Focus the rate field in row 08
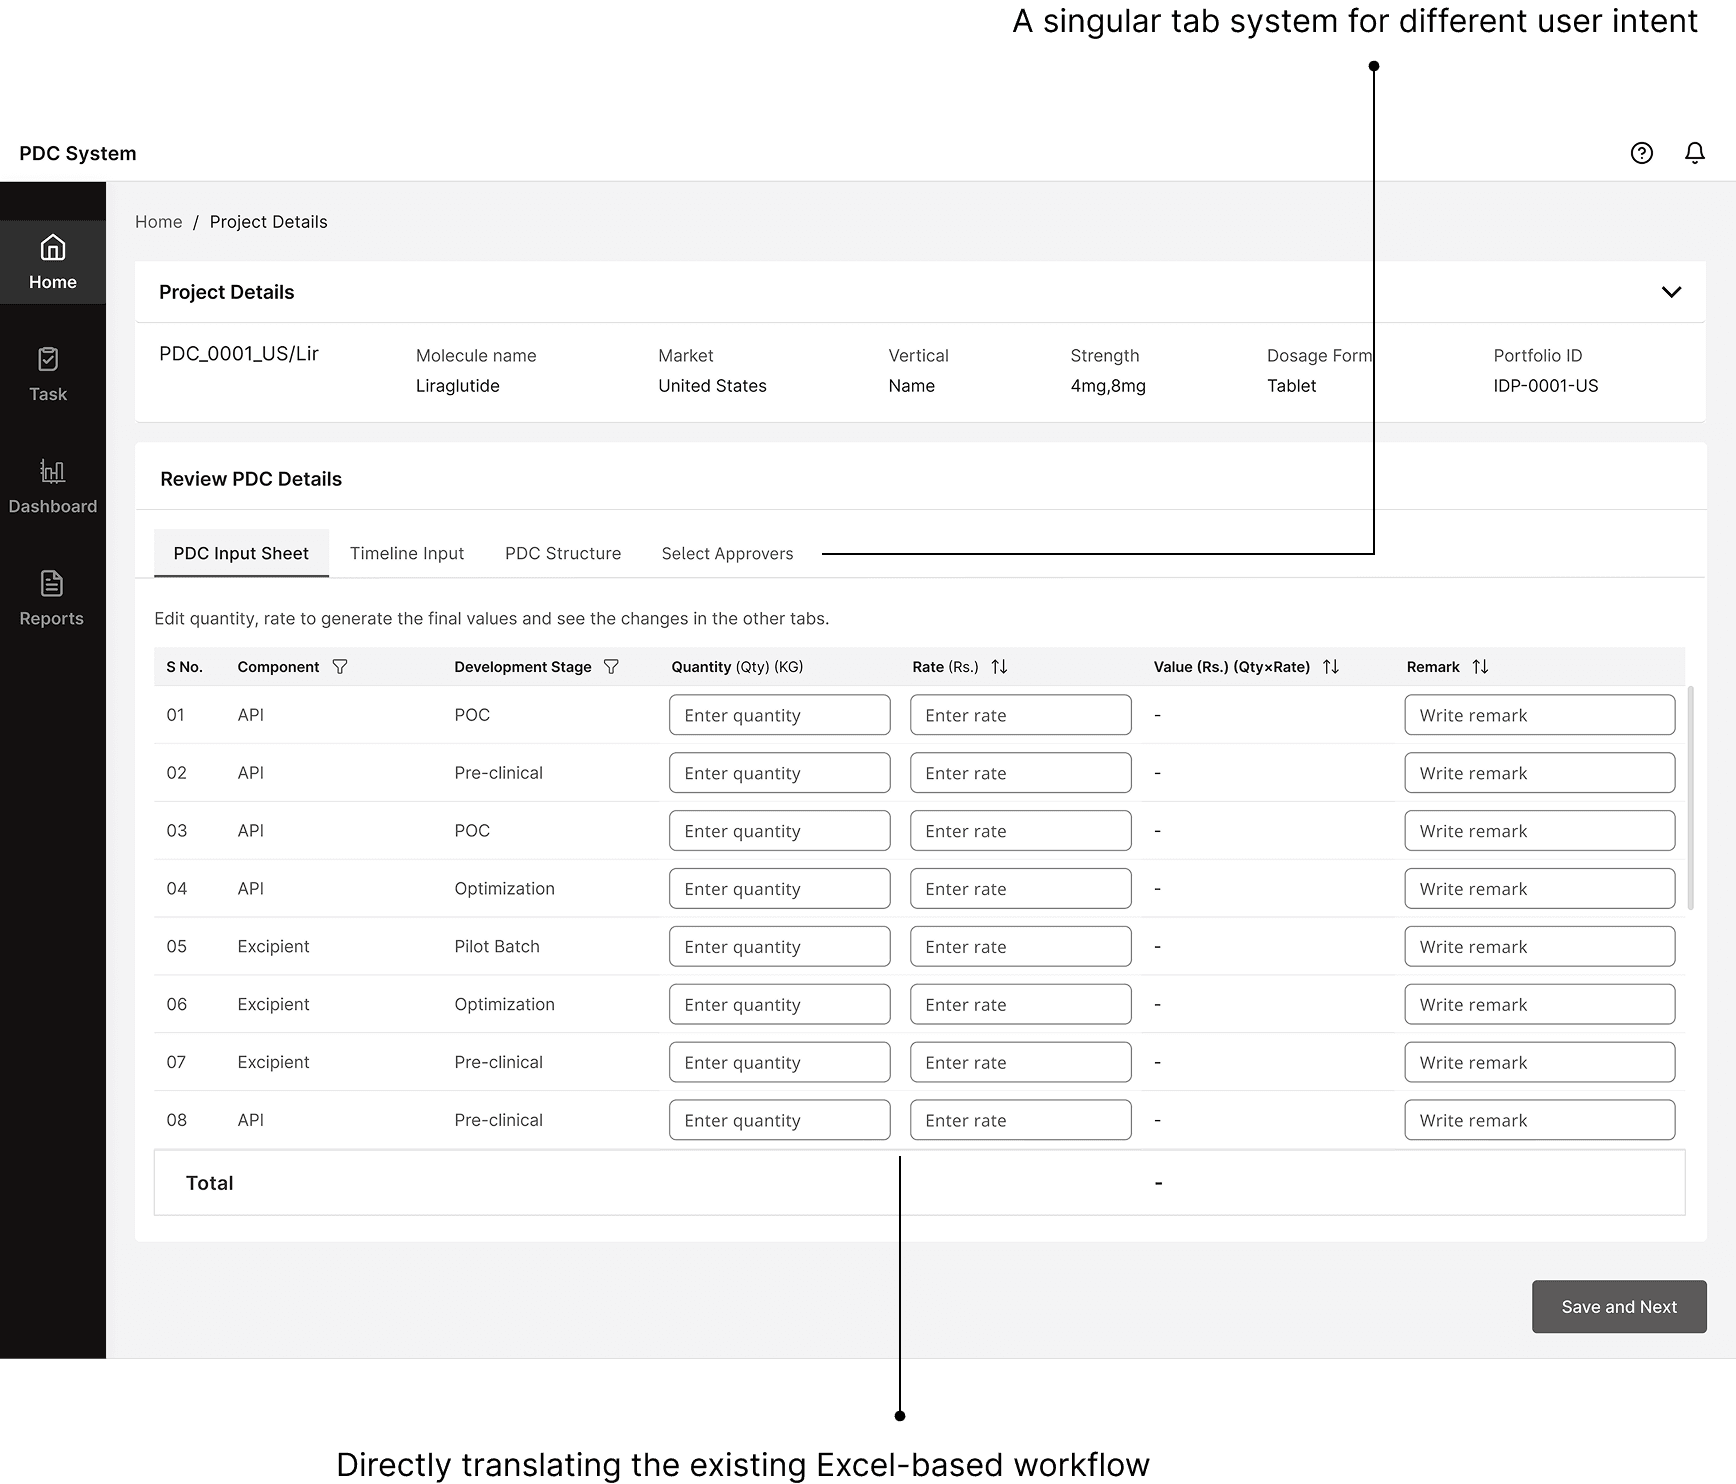The width and height of the screenshot is (1736, 1484). [1021, 1121]
